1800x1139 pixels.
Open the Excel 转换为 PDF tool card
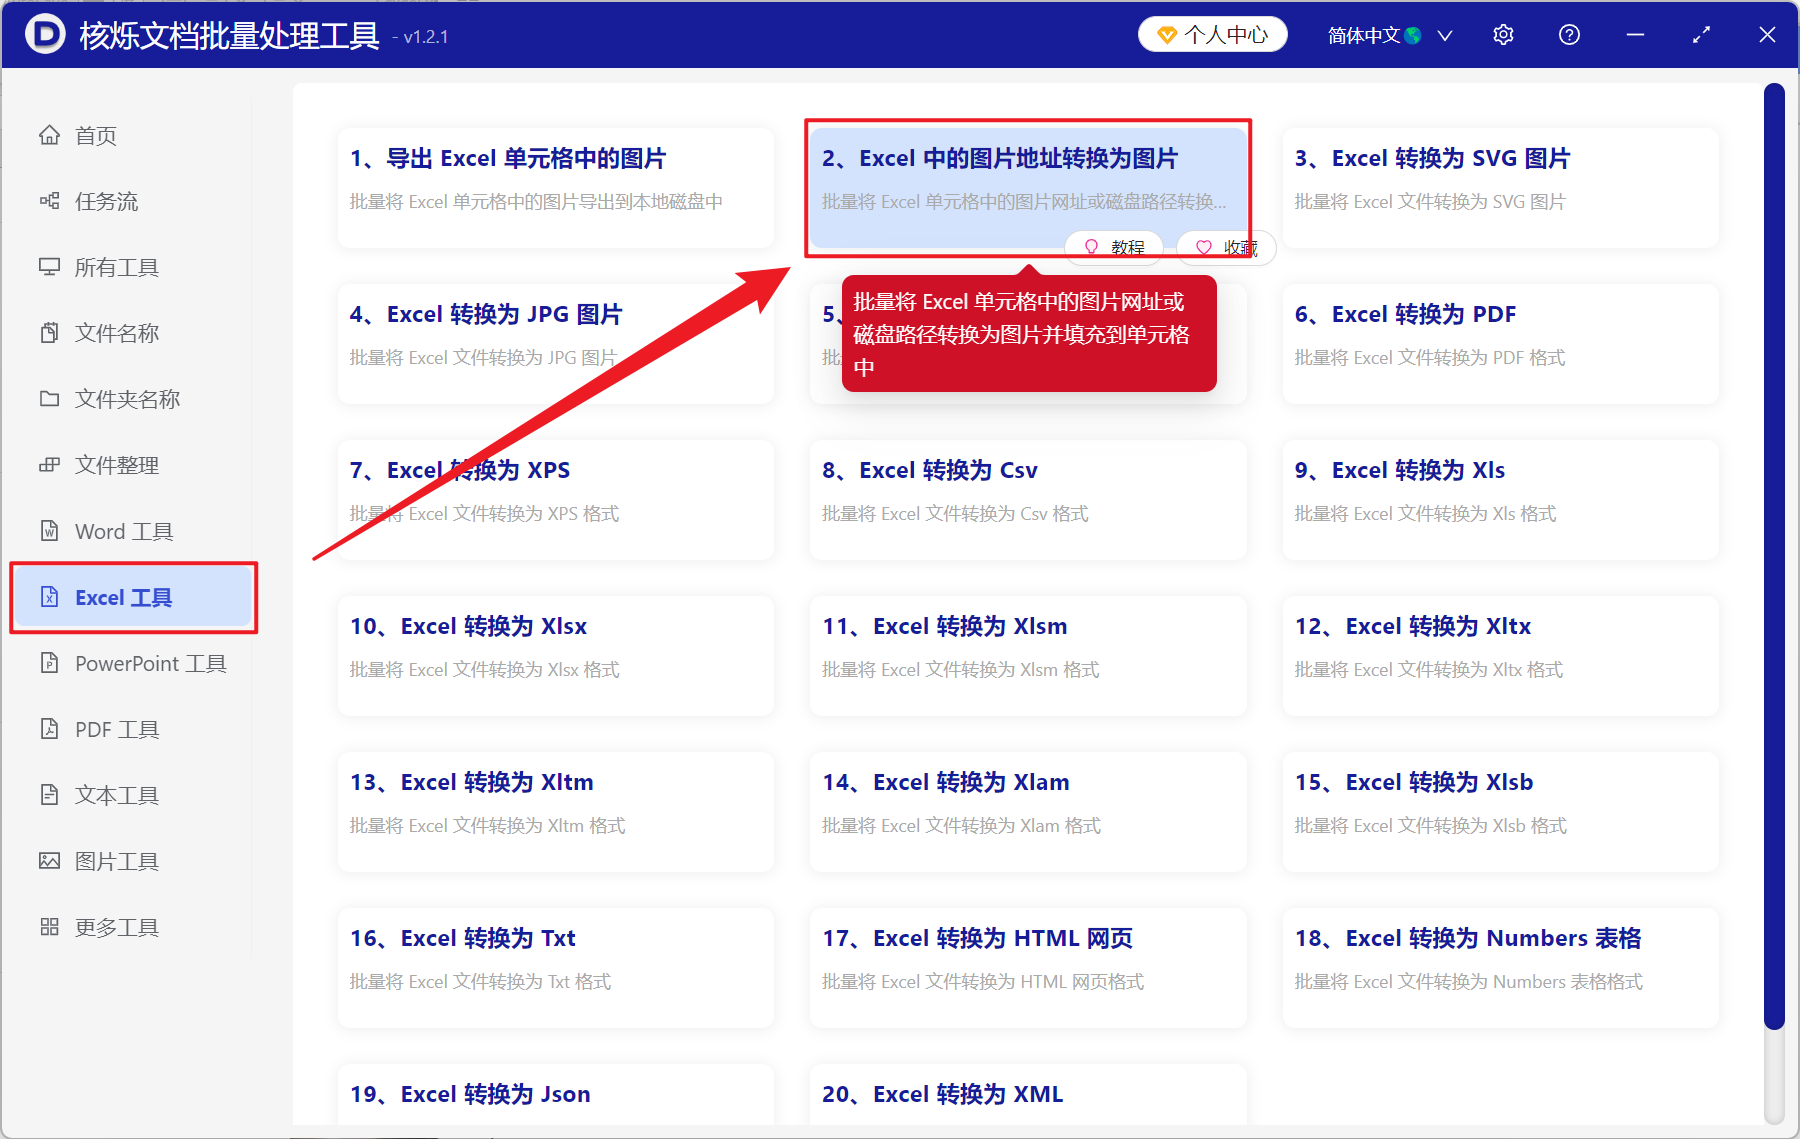[x=1499, y=343]
